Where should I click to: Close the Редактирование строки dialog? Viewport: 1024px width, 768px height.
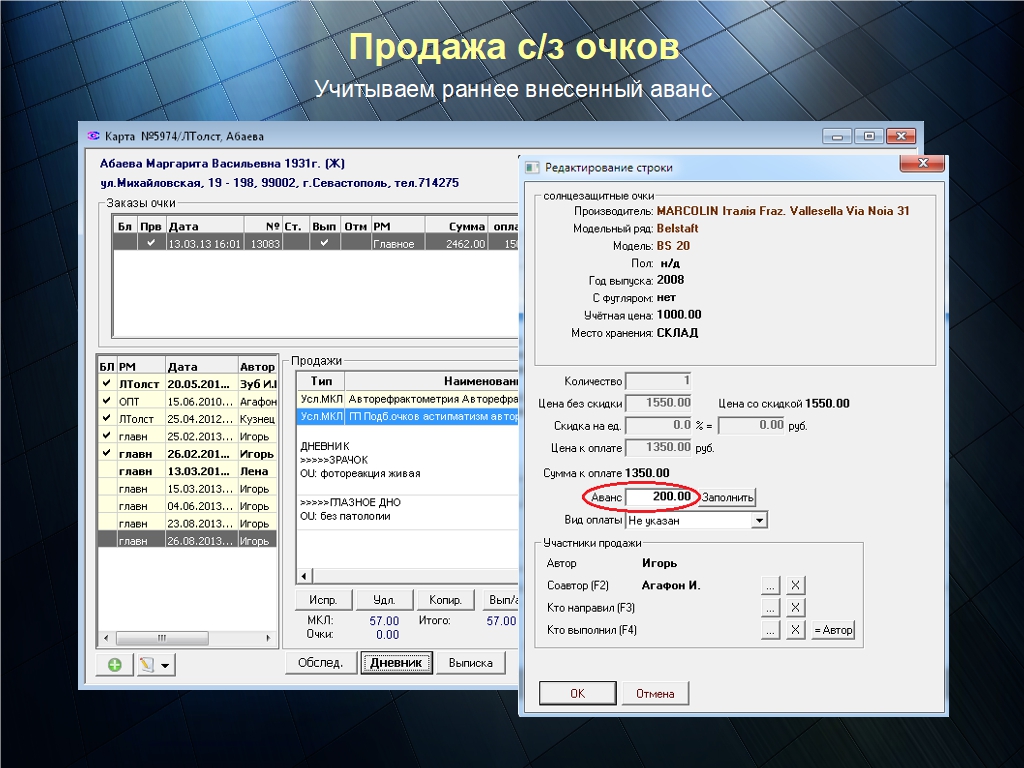[x=921, y=165]
